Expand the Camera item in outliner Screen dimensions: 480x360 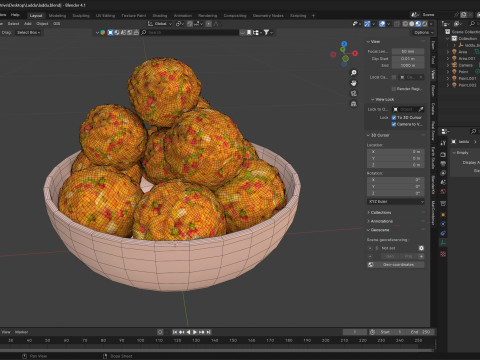448,65
